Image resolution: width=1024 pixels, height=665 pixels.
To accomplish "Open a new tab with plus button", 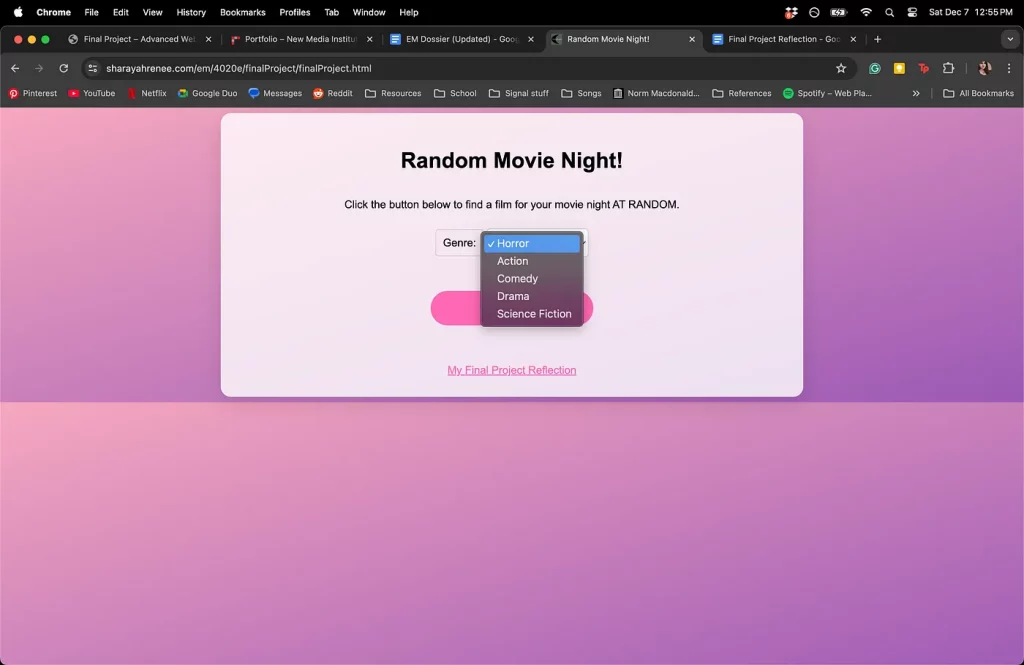I will pyautogui.click(x=877, y=39).
